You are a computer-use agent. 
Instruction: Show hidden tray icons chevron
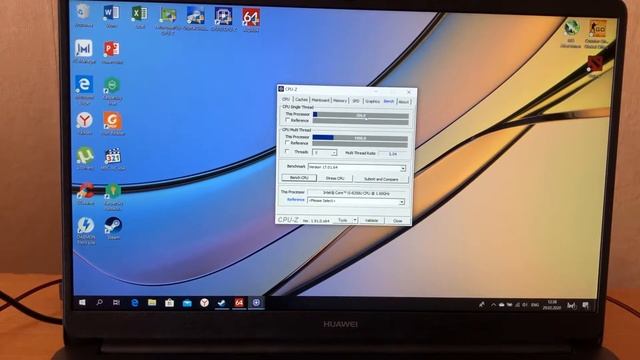click(493, 304)
